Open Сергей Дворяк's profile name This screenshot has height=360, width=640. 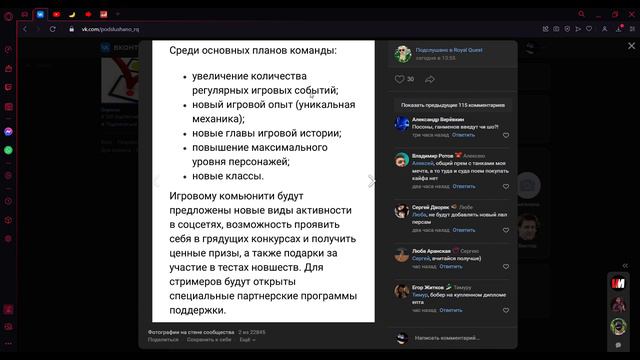(x=430, y=207)
